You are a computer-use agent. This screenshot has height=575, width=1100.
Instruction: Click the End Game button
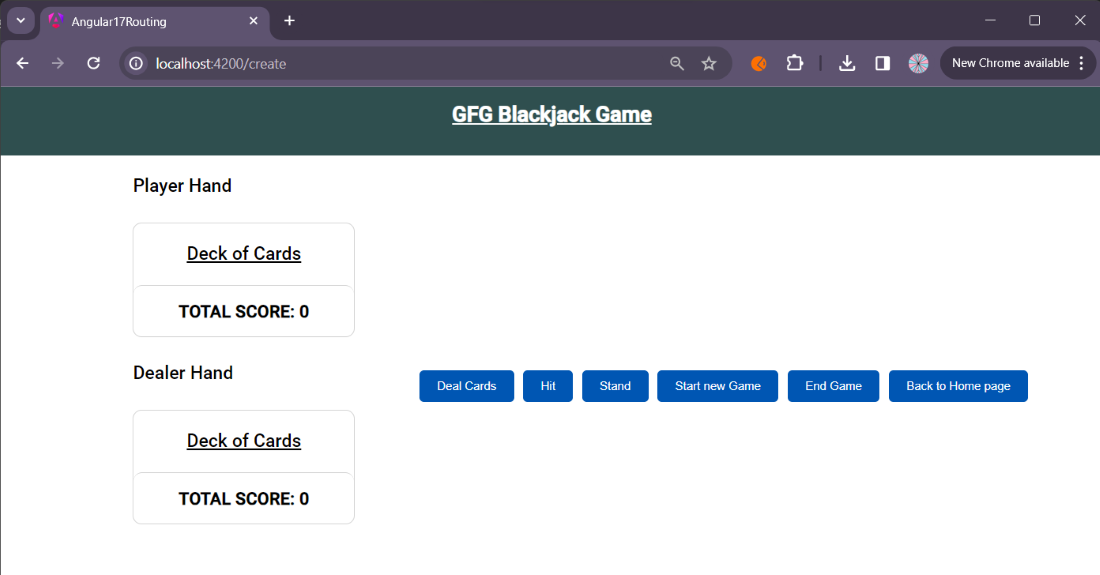833,386
